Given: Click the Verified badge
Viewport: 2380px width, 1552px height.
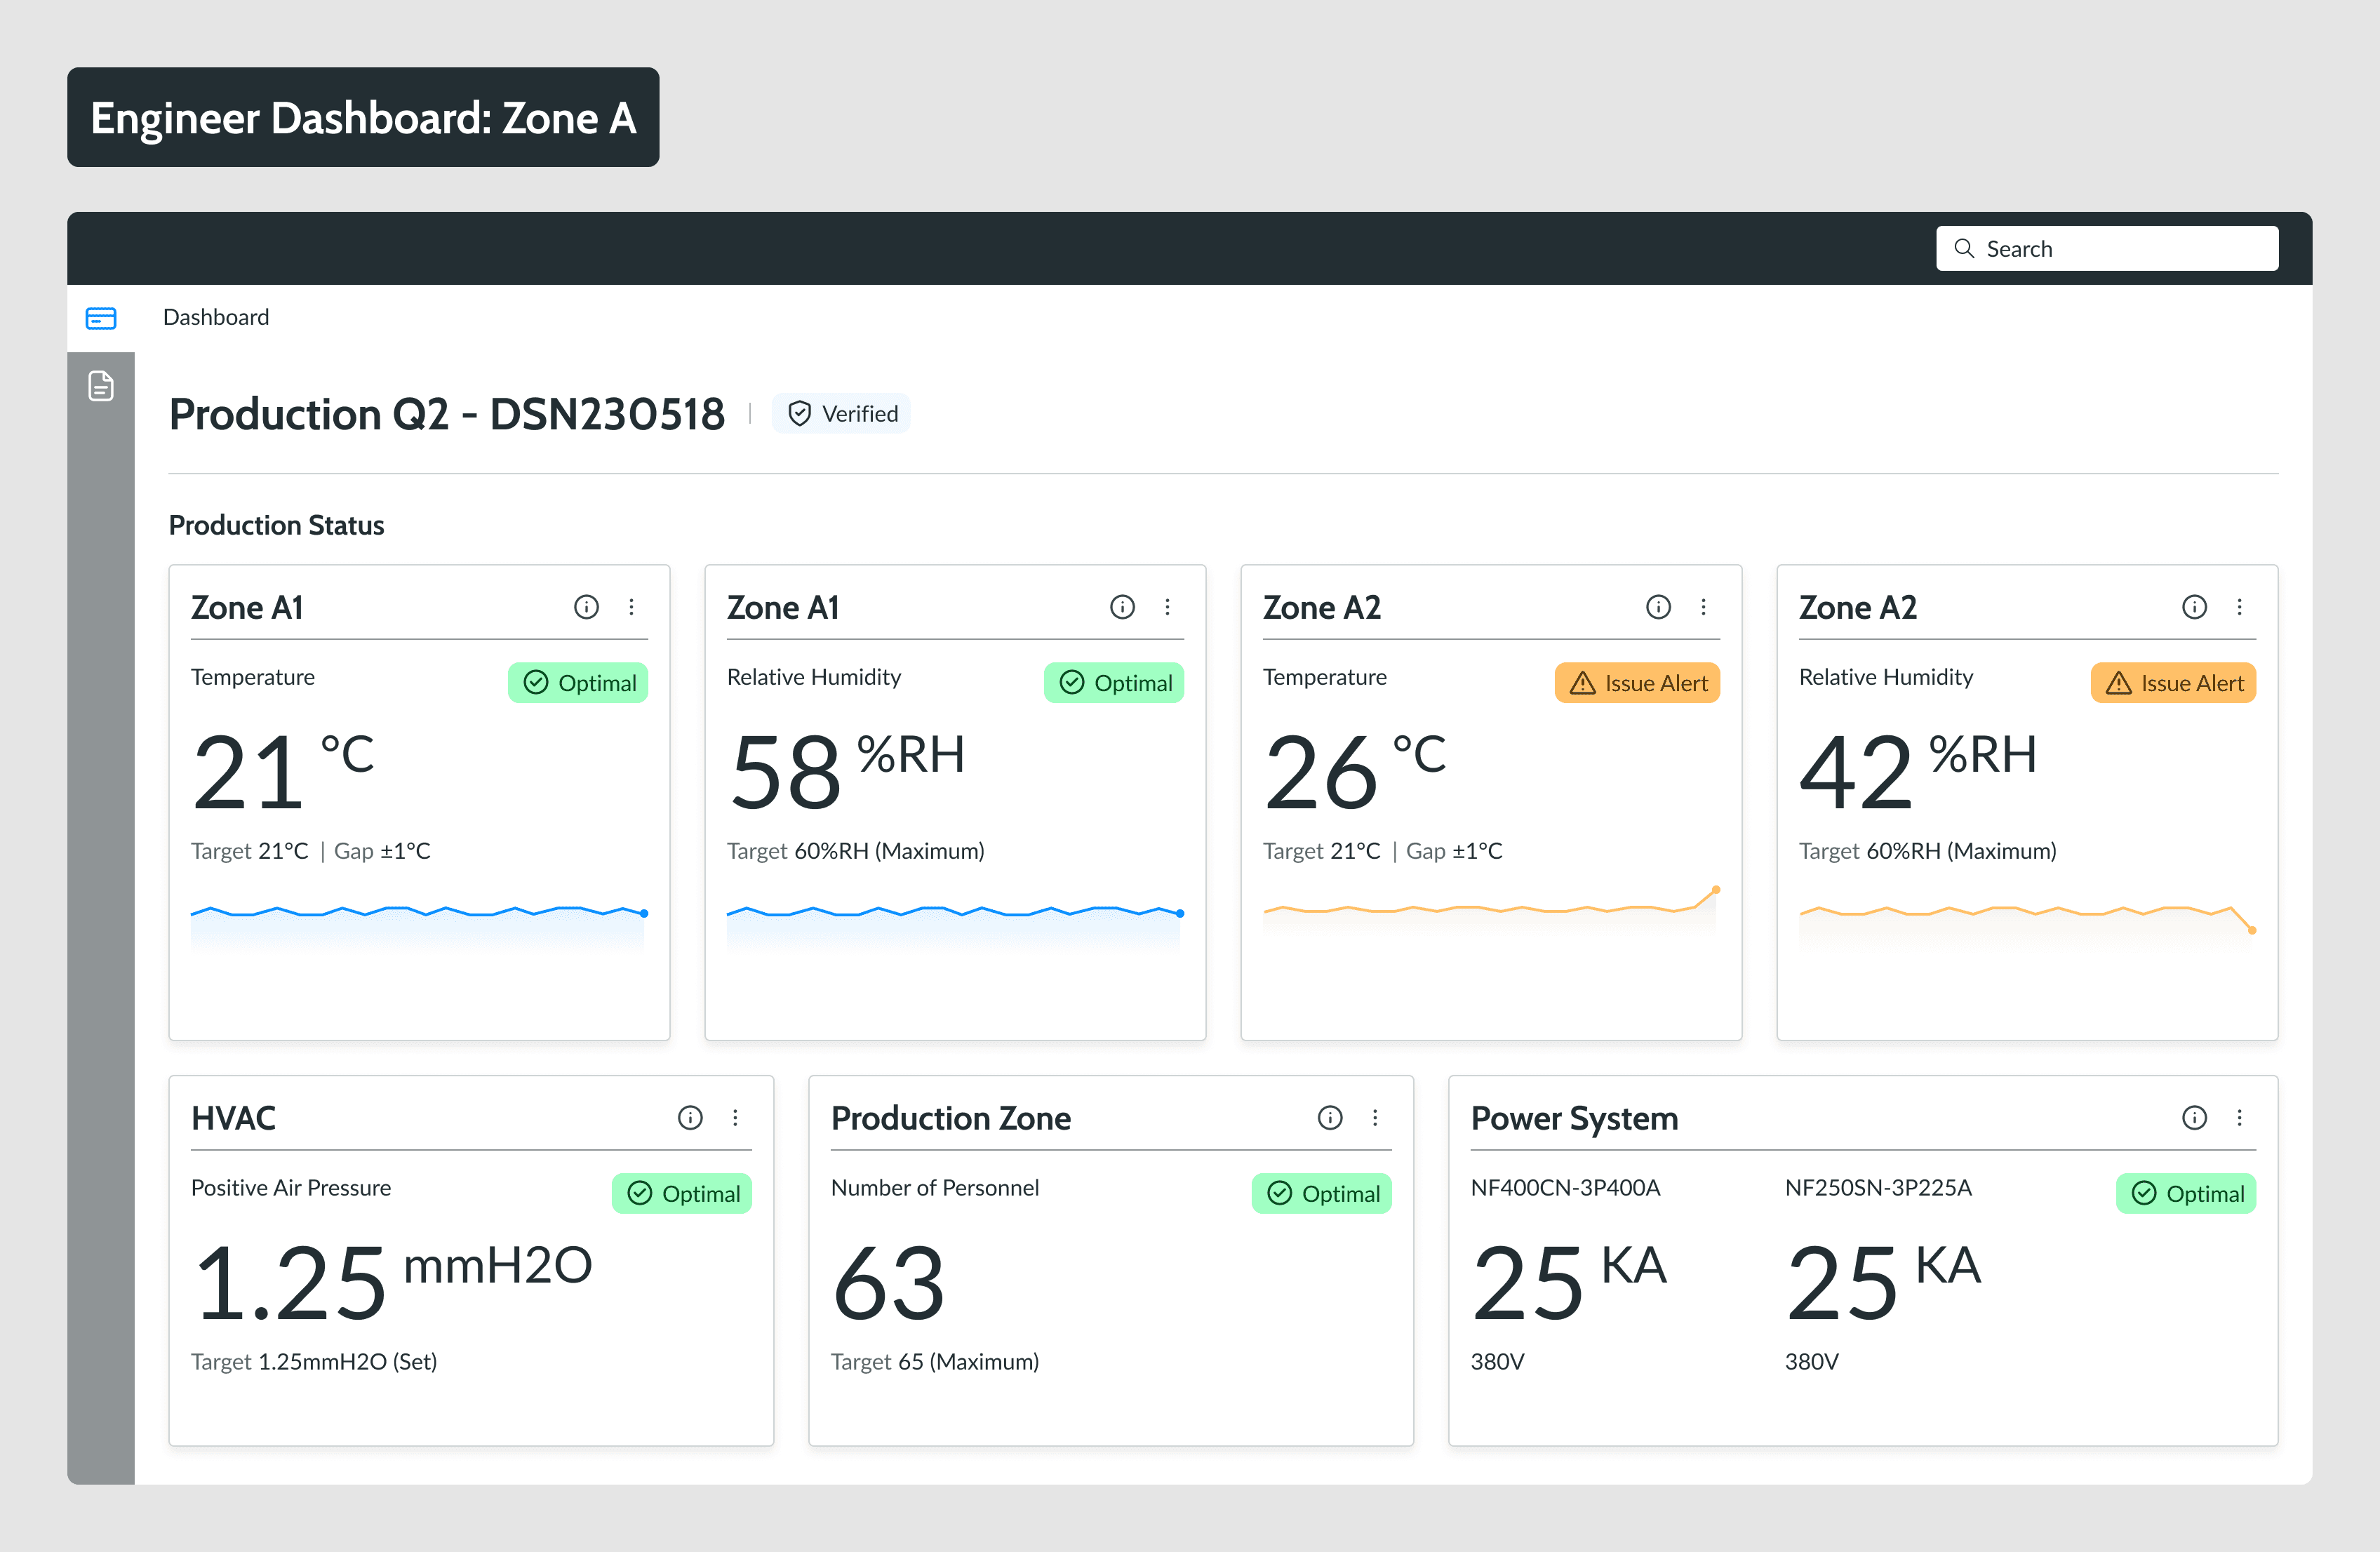Looking at the screenshot, I should point(841,414).
